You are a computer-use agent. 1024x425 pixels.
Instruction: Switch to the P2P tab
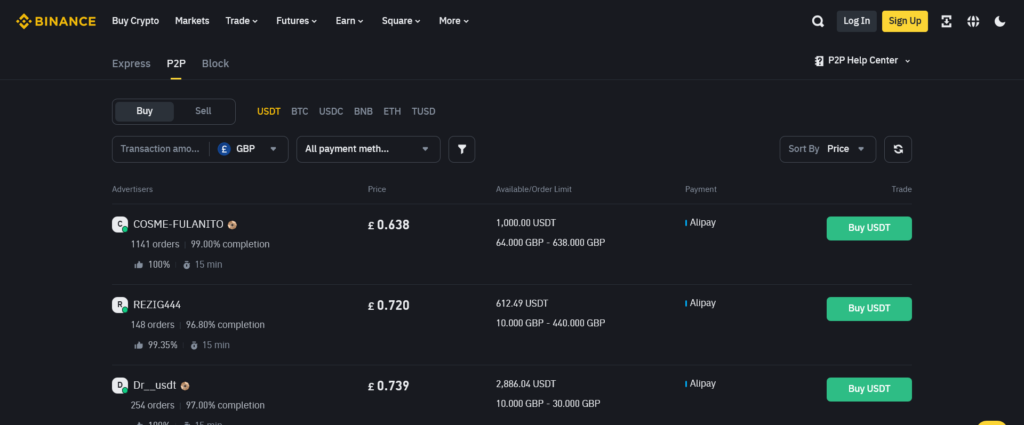click(176, 63)
